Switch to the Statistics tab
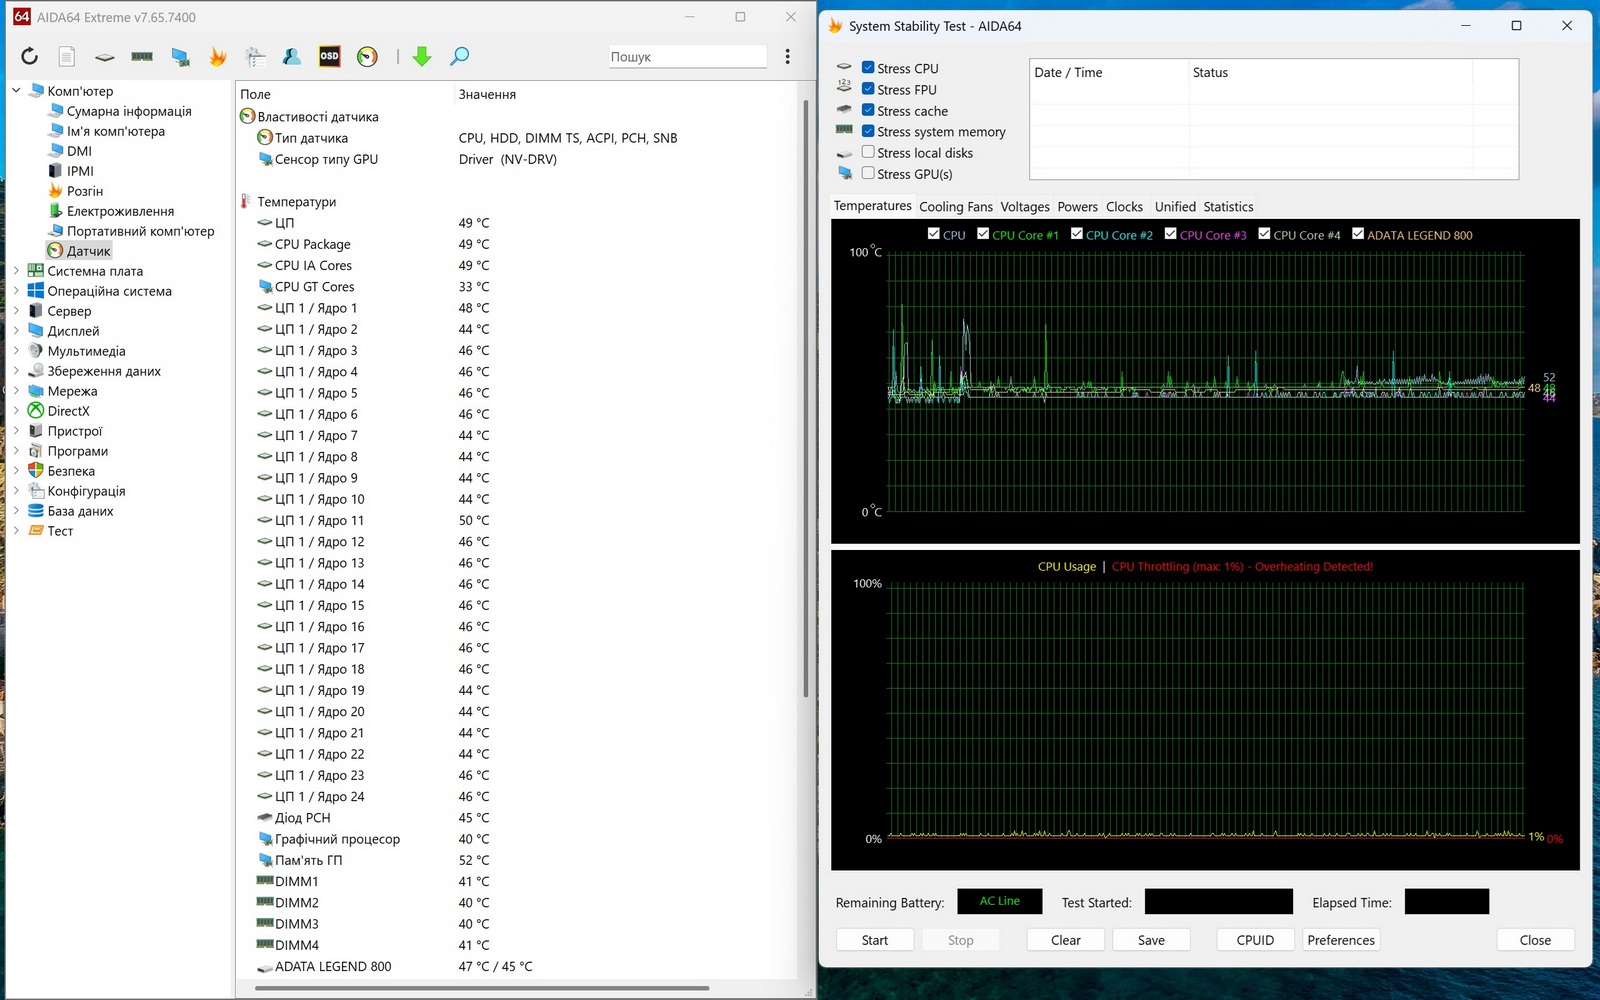Viewport: 1600px width, 1000px height. coord(1229,207)
